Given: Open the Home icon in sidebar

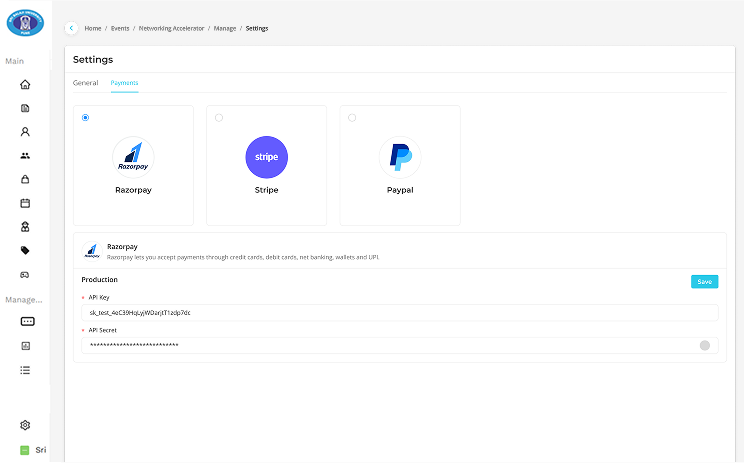Looking at the screenshot, I should (26, 85).
